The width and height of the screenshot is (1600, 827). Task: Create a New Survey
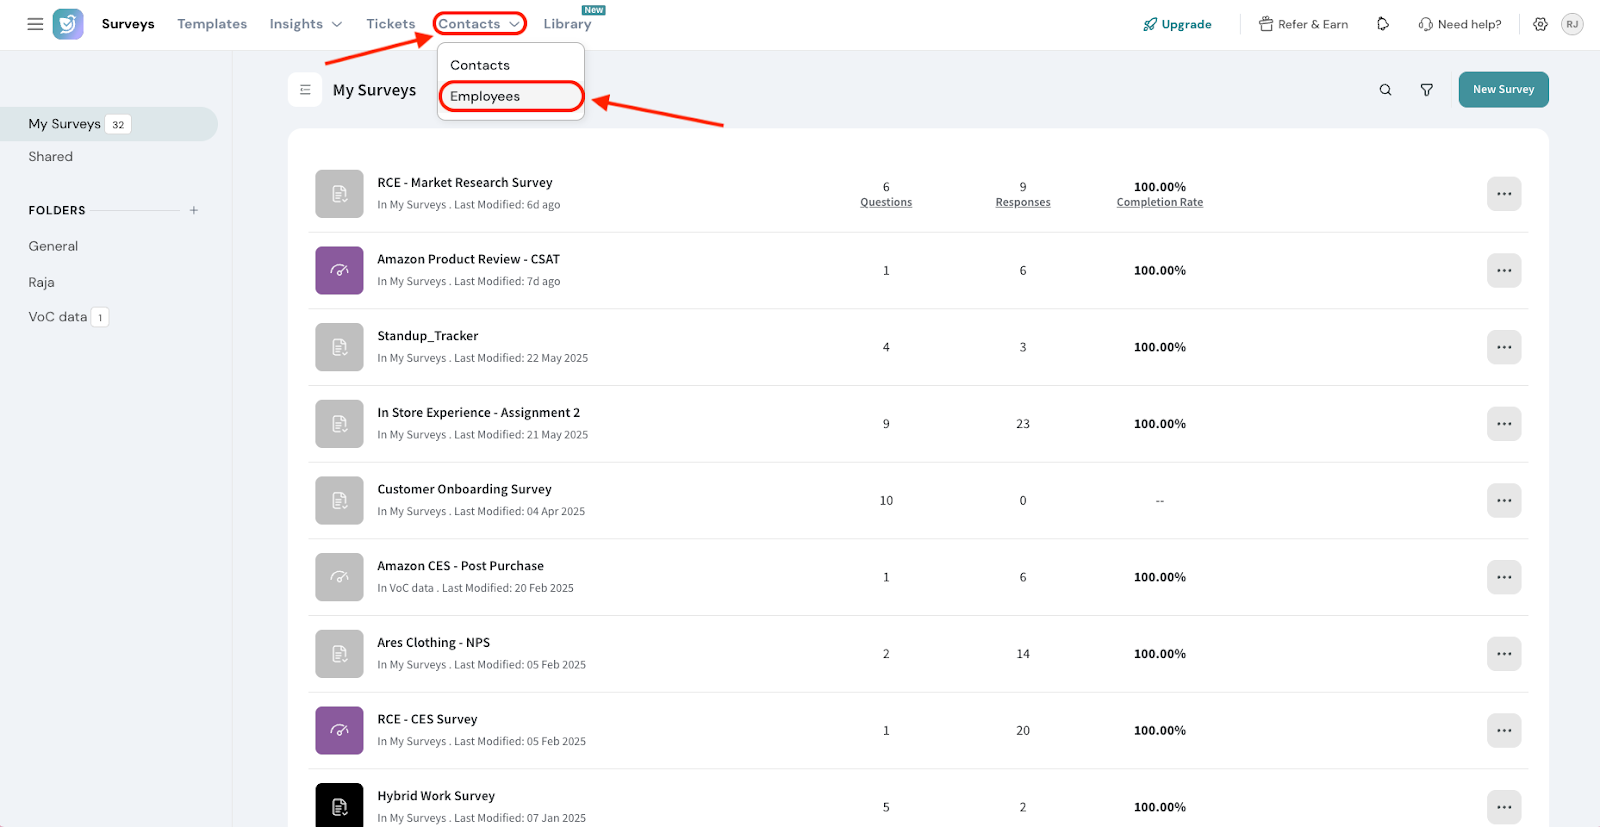1503,89
